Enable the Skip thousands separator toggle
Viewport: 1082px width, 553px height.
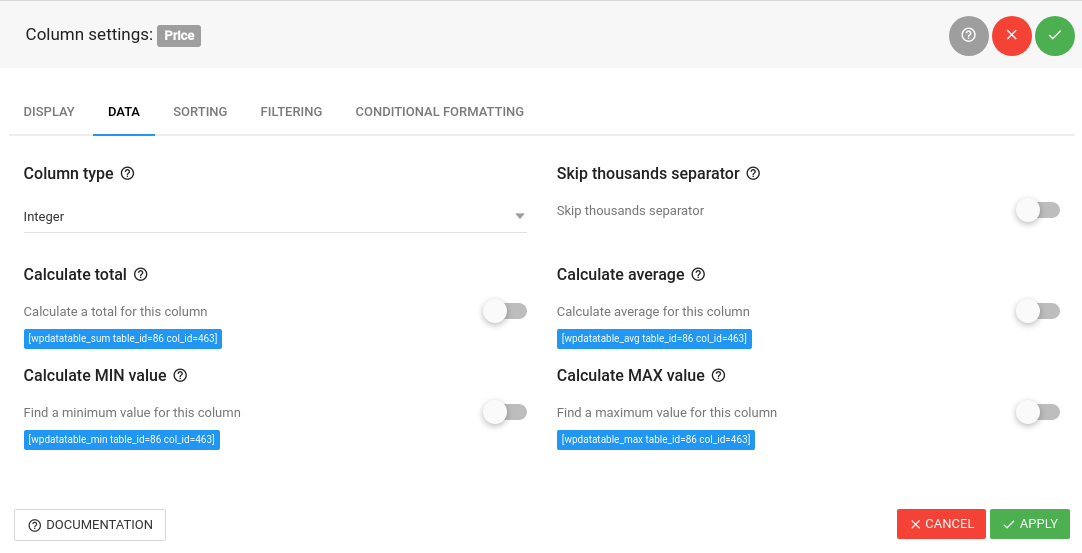pos(1037,210)
